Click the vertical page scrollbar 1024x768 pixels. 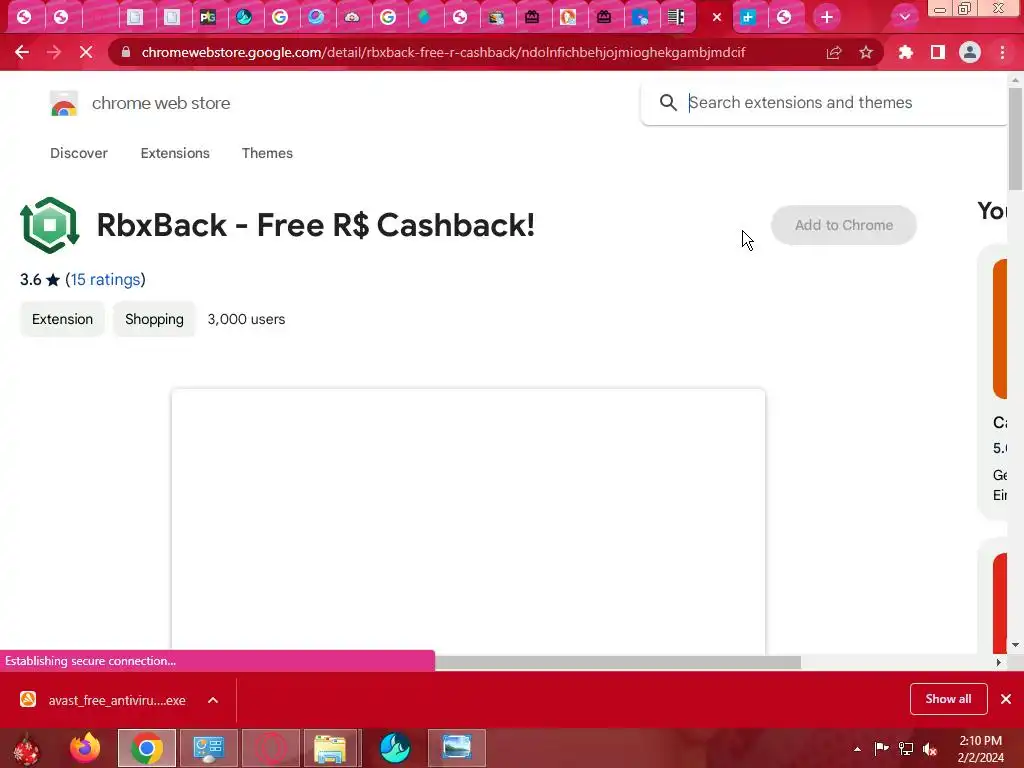point(1015,138)
